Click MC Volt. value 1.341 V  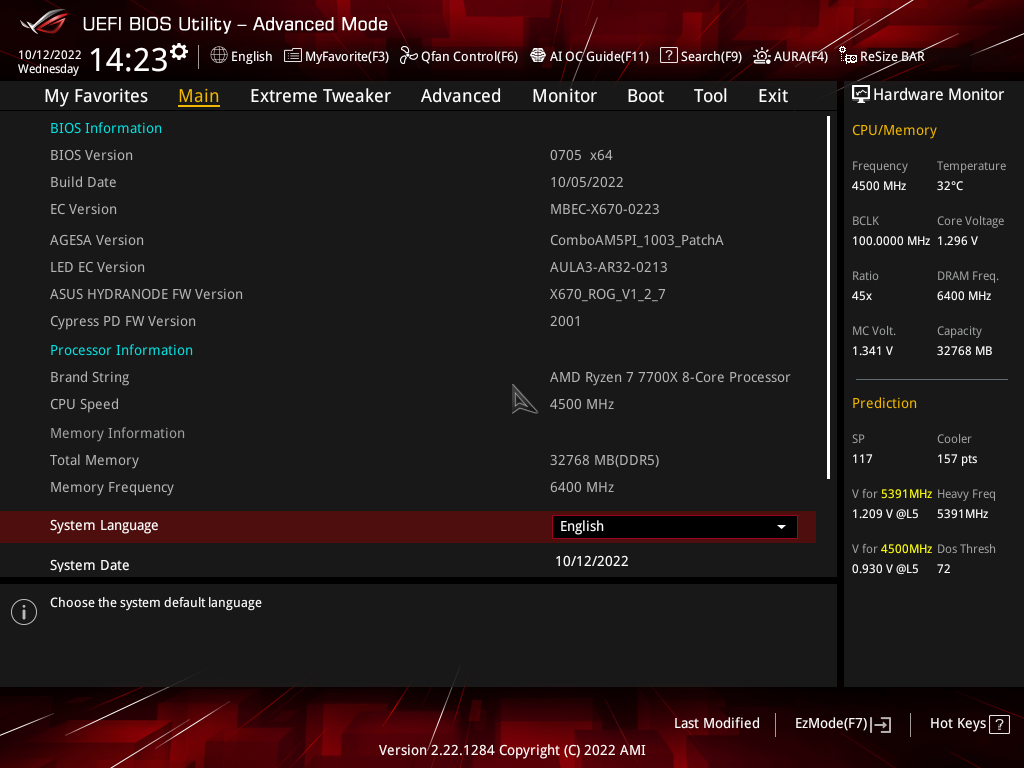872,351
